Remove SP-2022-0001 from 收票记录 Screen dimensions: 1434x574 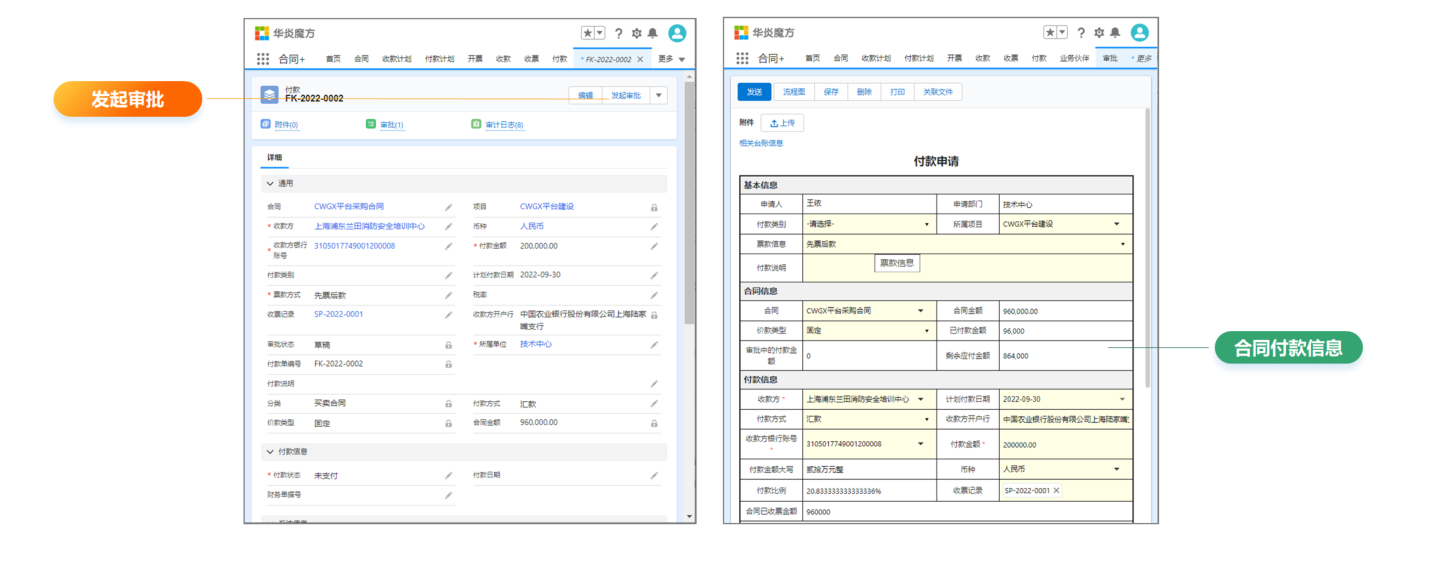click(x=1056, y=491)
